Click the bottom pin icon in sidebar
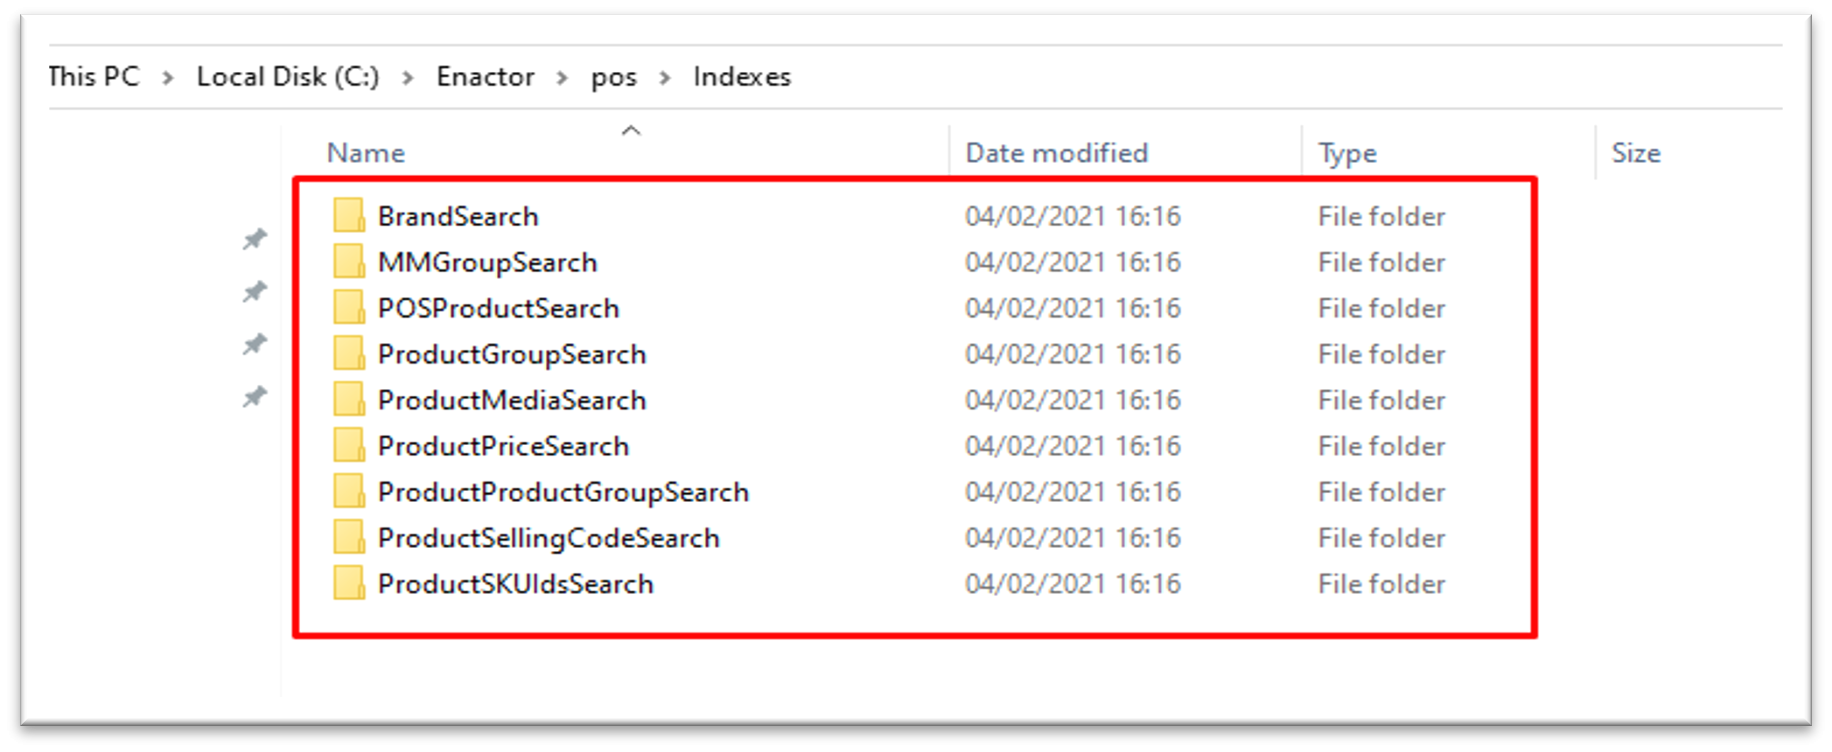The width and height of the screenshot is (1832, 752). (255, 397)
